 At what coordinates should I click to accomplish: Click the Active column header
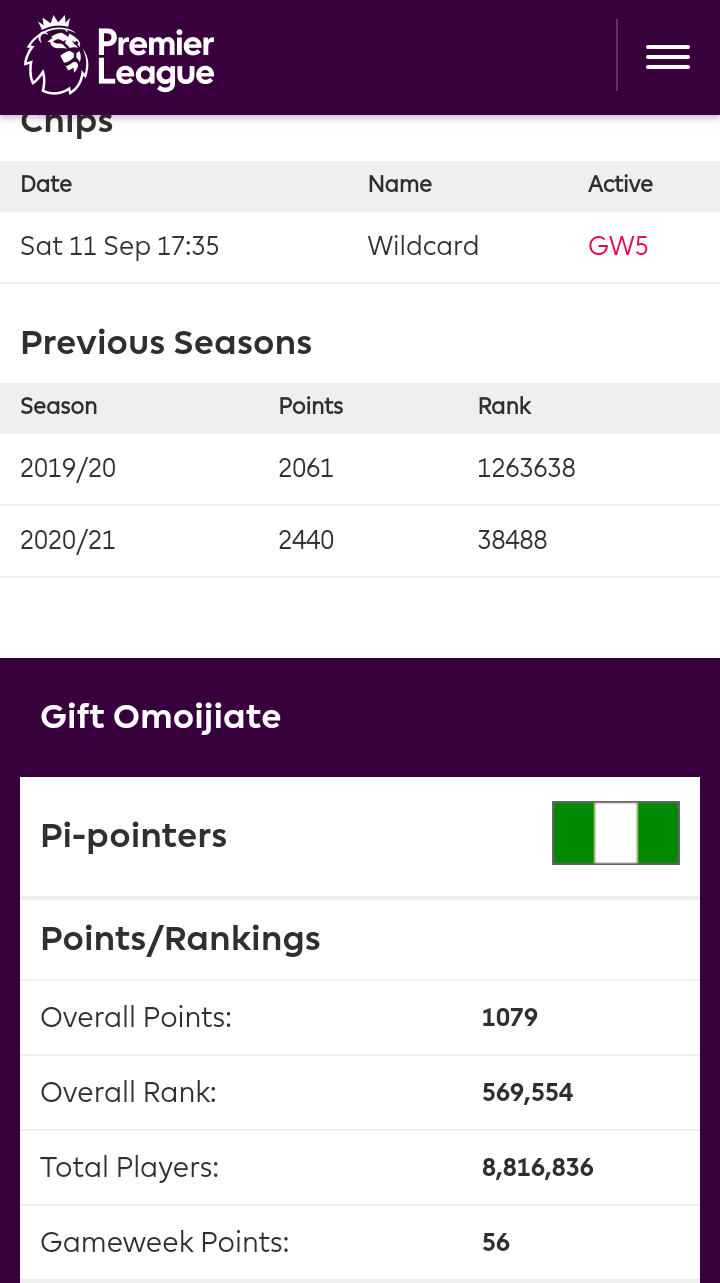tap(620, 184)
